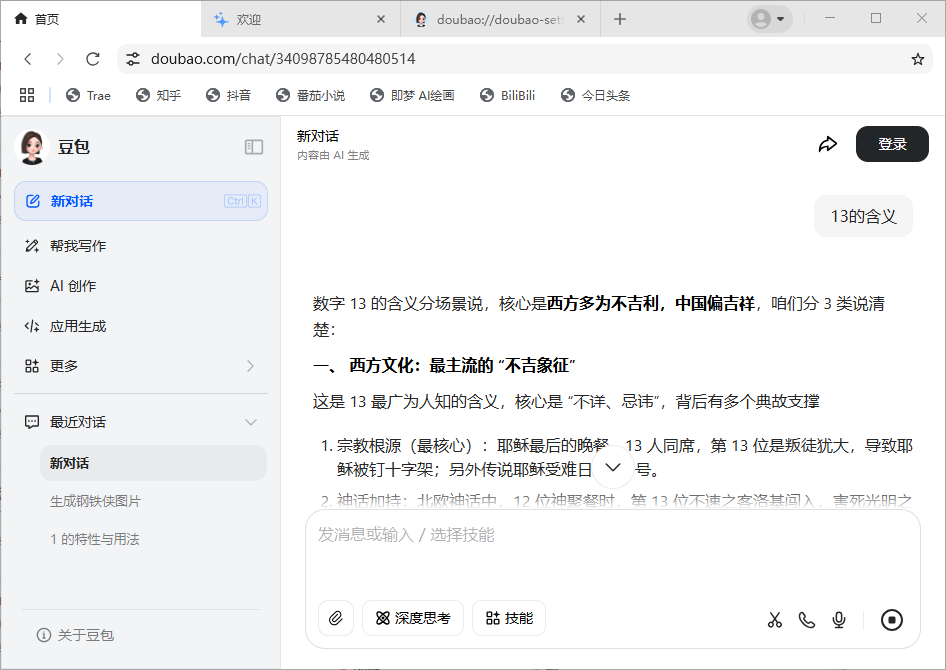Viewport: 946px width, 670px height.
Task: Click the 最近对话 section header
Action: click(x=141, y=422)
